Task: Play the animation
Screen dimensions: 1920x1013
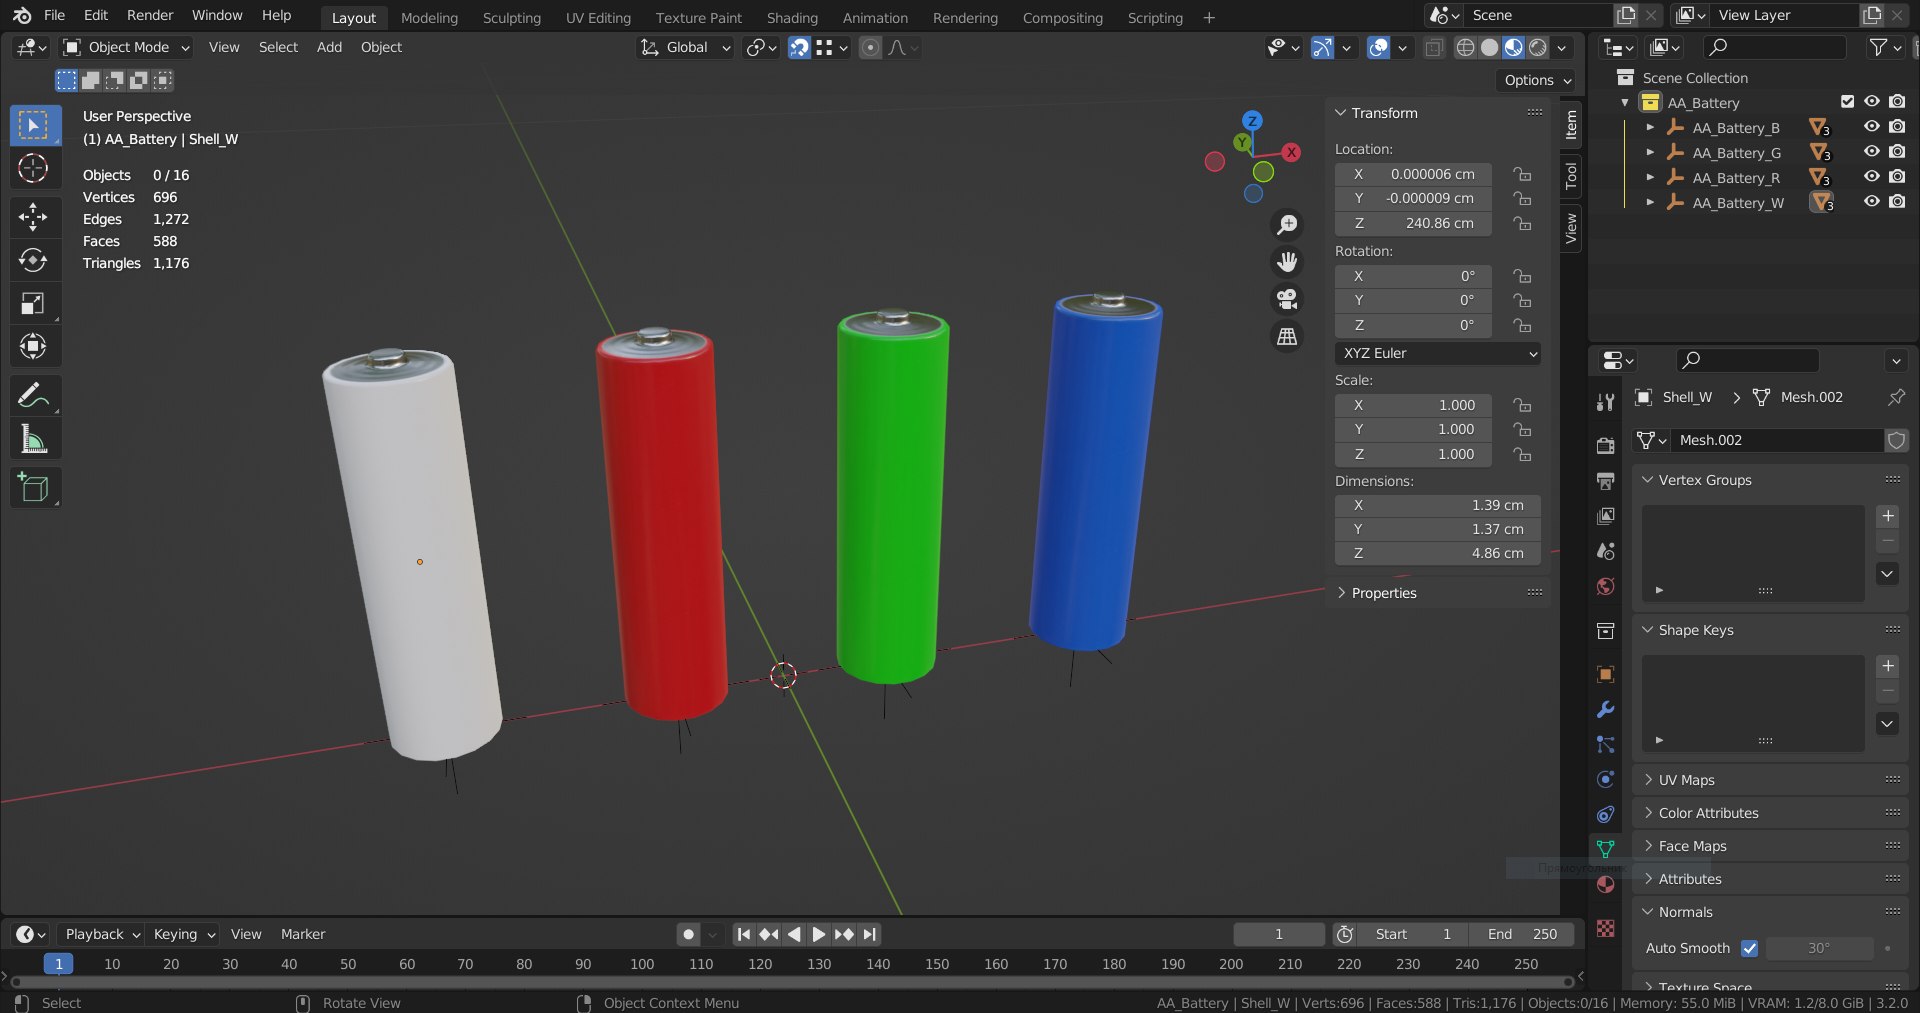Action: click(819, 934)
